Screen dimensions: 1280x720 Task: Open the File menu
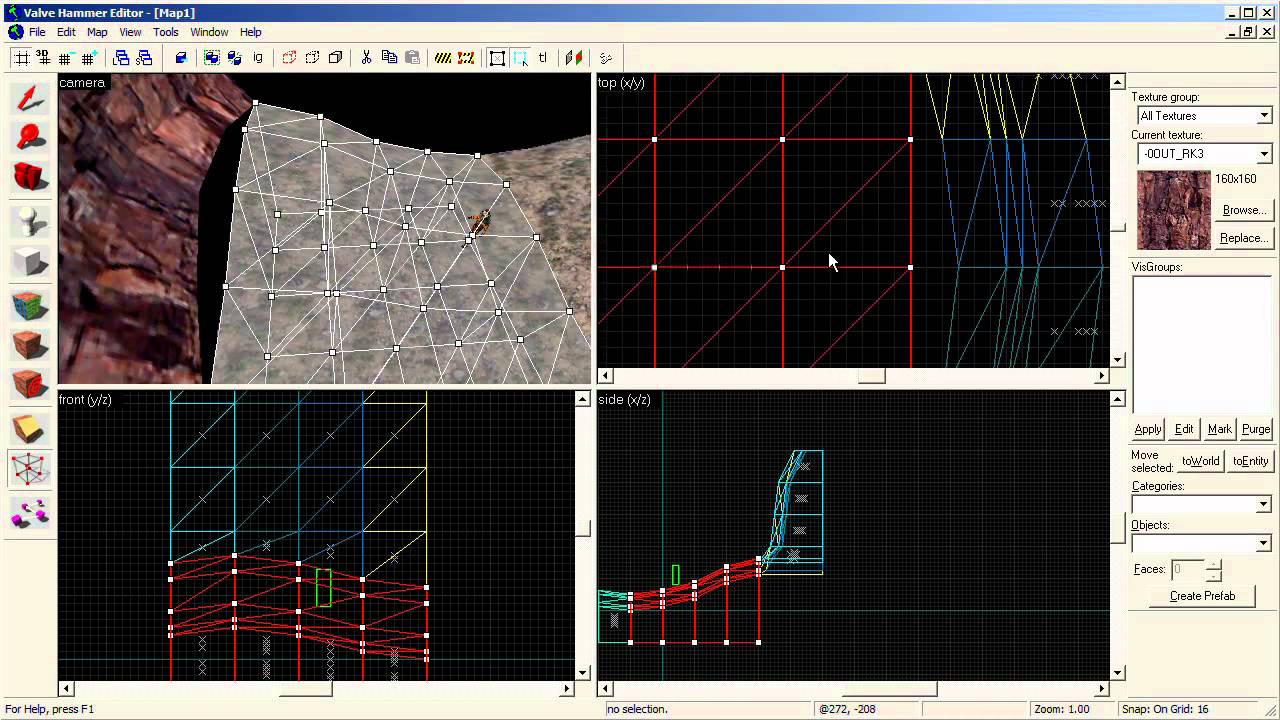(x=37, y=32)
